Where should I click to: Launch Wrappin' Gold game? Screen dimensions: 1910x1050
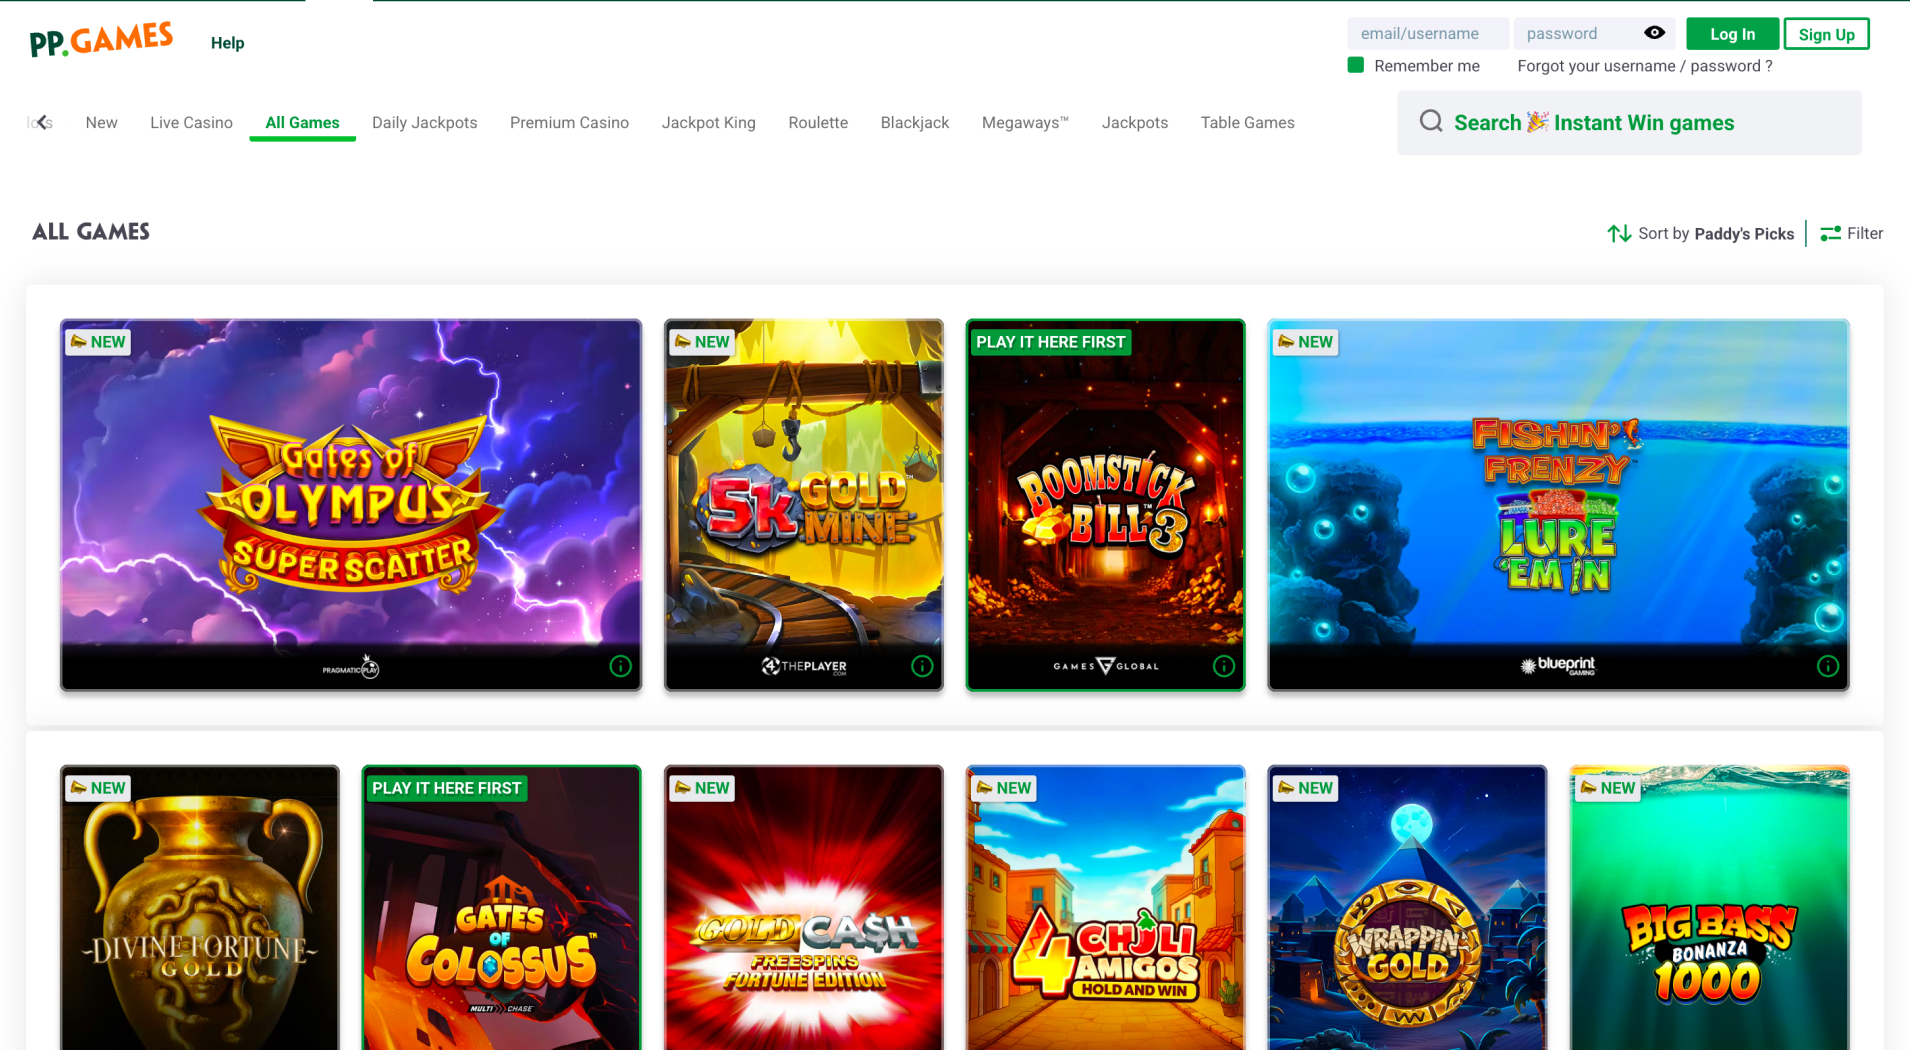1407,908
